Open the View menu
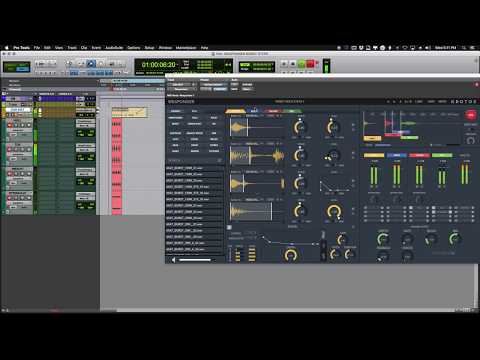 (x=59, y=48)
